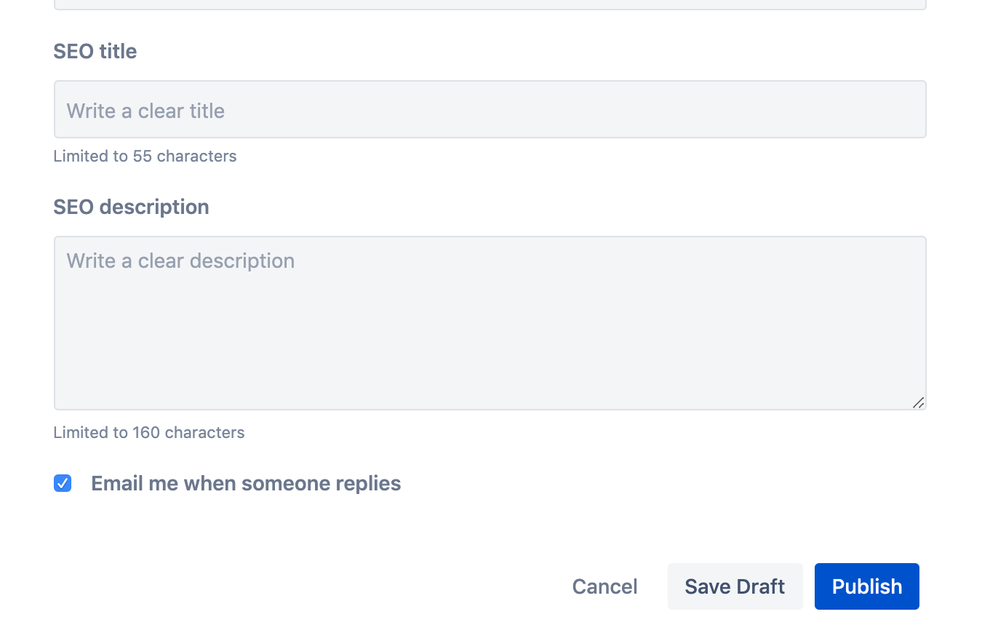Screen dimensions: 998x636
Task: Toggle the email notification checkbox off
Action: point(62,483)
